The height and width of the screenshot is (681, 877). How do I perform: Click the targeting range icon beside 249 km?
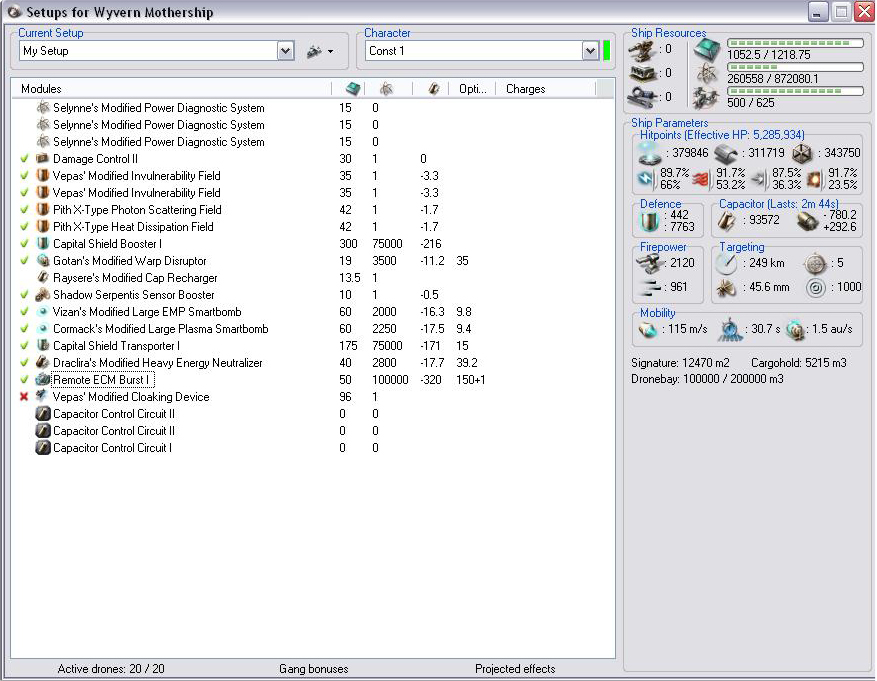tap(727, 263)
